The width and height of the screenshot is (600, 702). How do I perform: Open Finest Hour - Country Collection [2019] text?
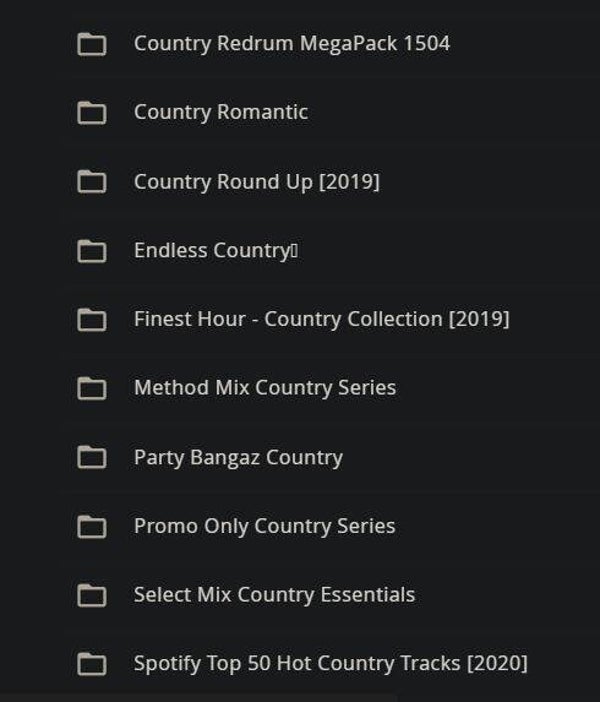click(322, 320)
